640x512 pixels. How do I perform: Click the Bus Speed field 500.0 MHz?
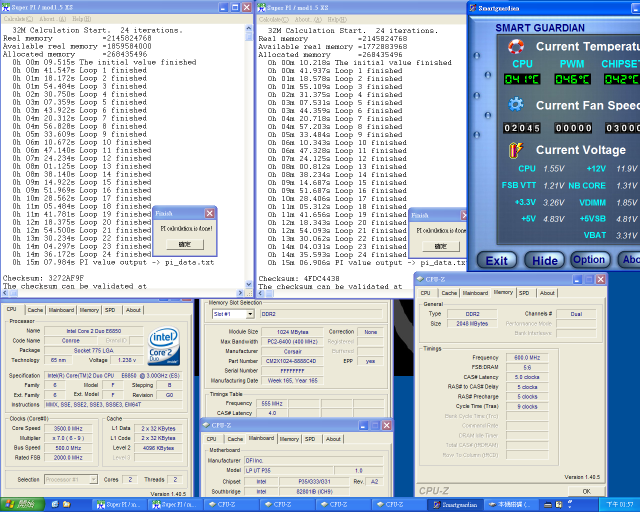(68, 448)
